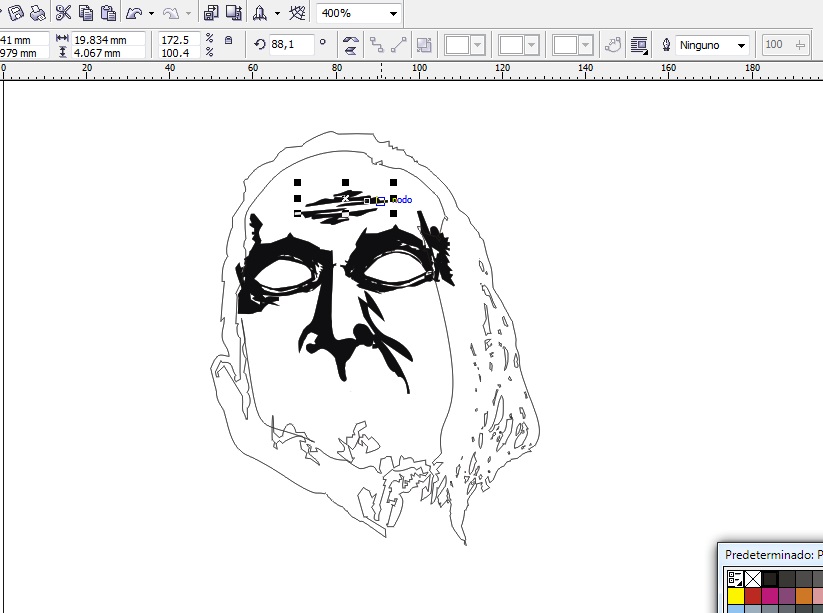Select the yellow color swatch in palette
The width and height of the screenshot is (823, 613).
tap(735, 596)
